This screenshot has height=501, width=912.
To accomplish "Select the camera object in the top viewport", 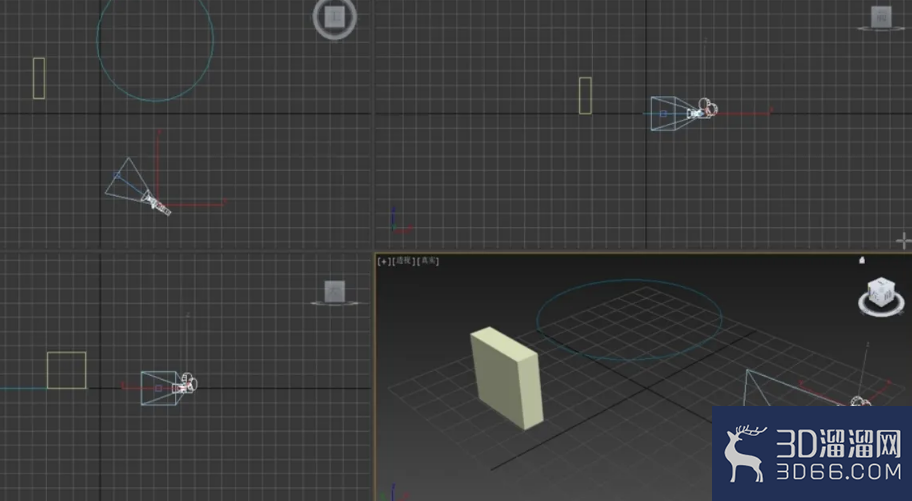I will click(x=157, y=204).
